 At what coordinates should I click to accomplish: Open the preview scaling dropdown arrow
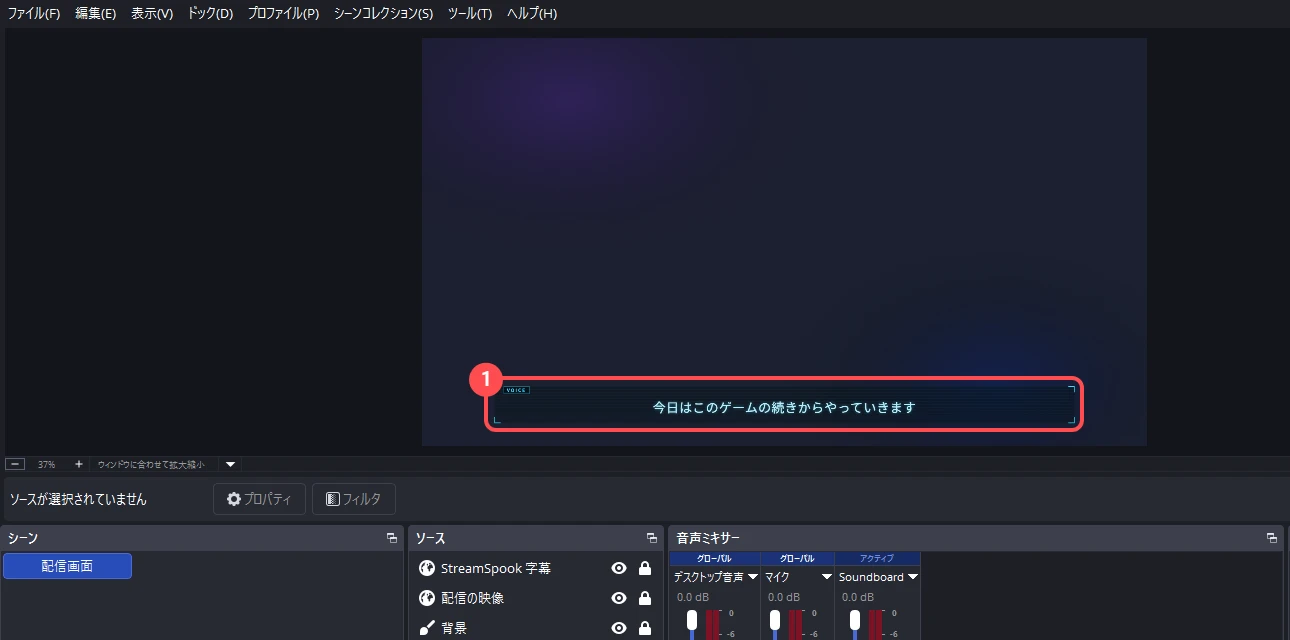[230, 464]
